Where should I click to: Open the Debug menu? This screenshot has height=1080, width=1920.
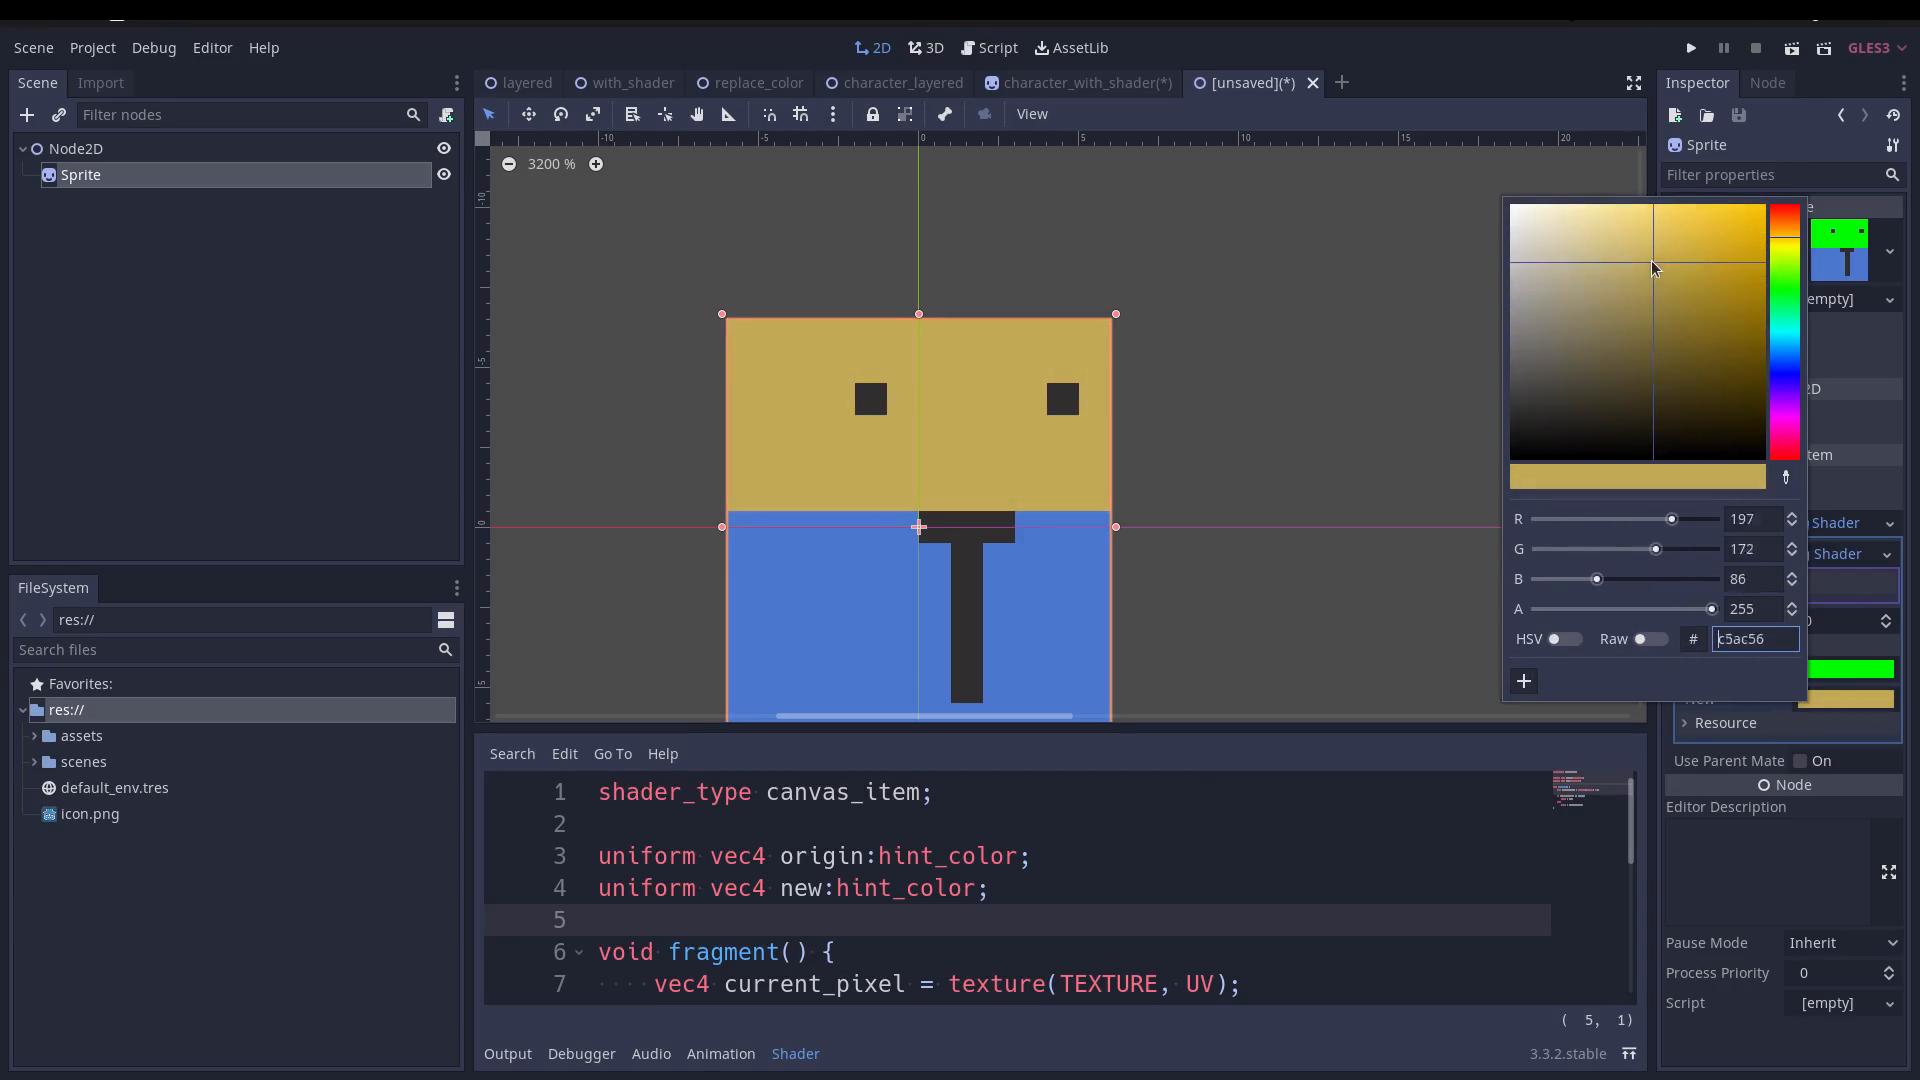(153, 48)
